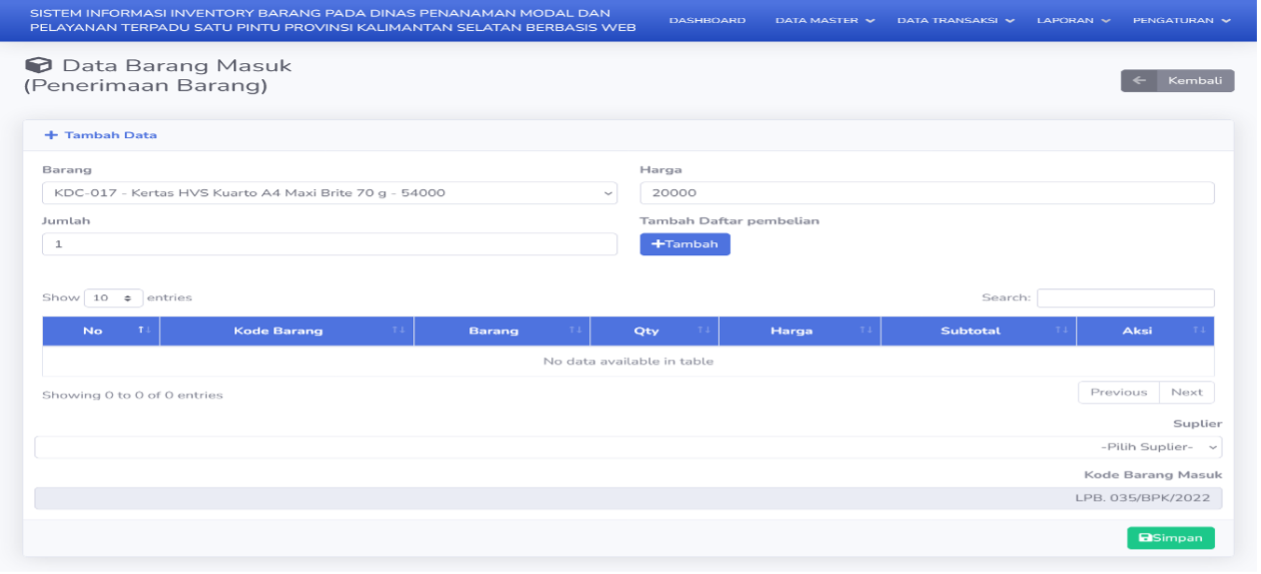Click the Kembali back button
Screen dimensions: 1261x574
tap(1177, 81)
